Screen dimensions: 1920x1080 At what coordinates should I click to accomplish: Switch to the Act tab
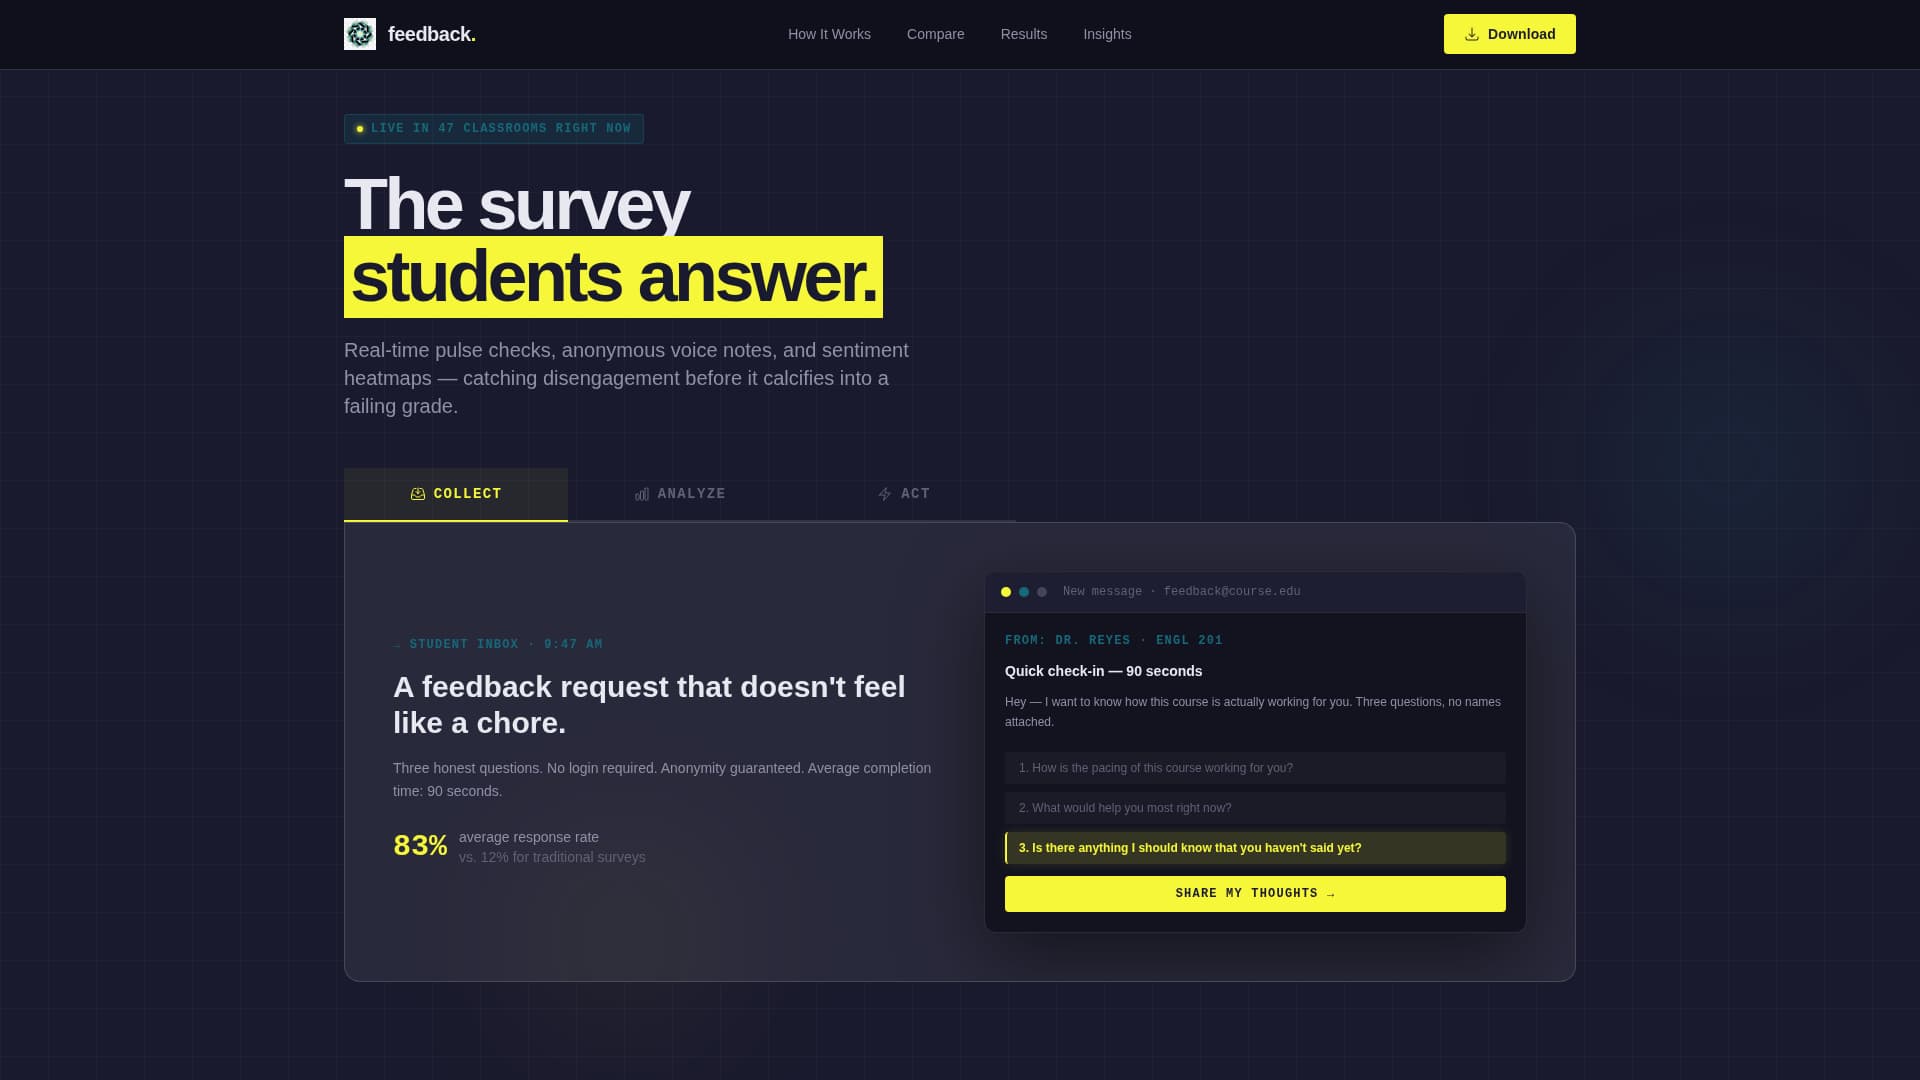(904, 494)
